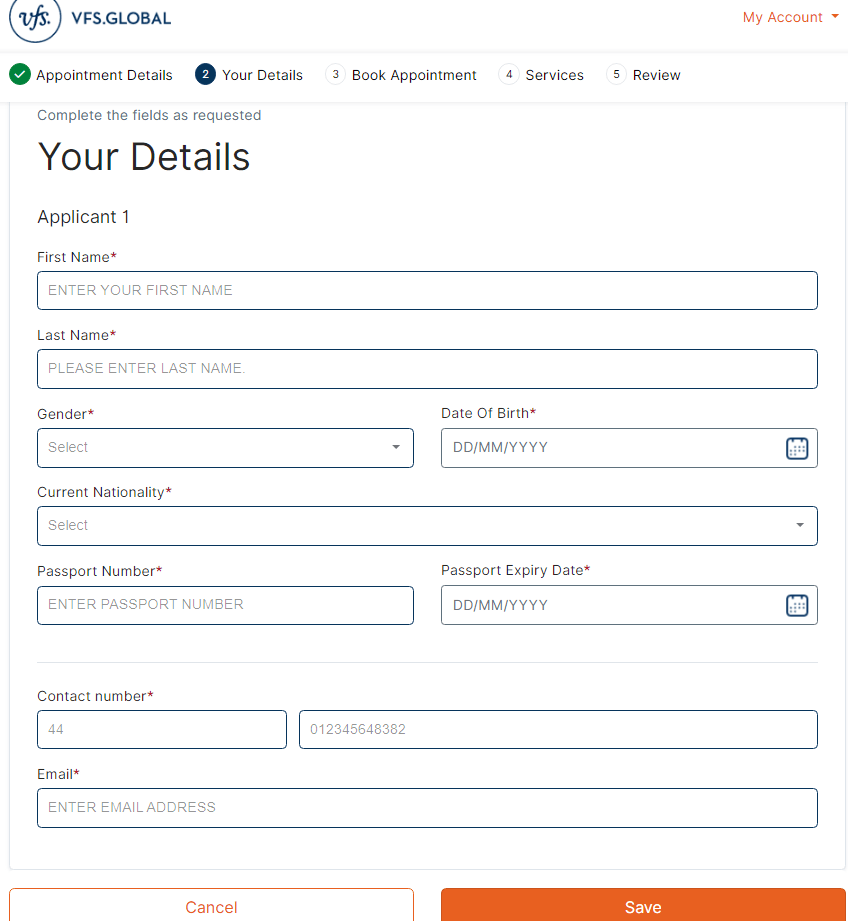The height and width of the screenshot is (921, 848).
Task: Click the step 5 number icon
Action: (x=617, y=75)
